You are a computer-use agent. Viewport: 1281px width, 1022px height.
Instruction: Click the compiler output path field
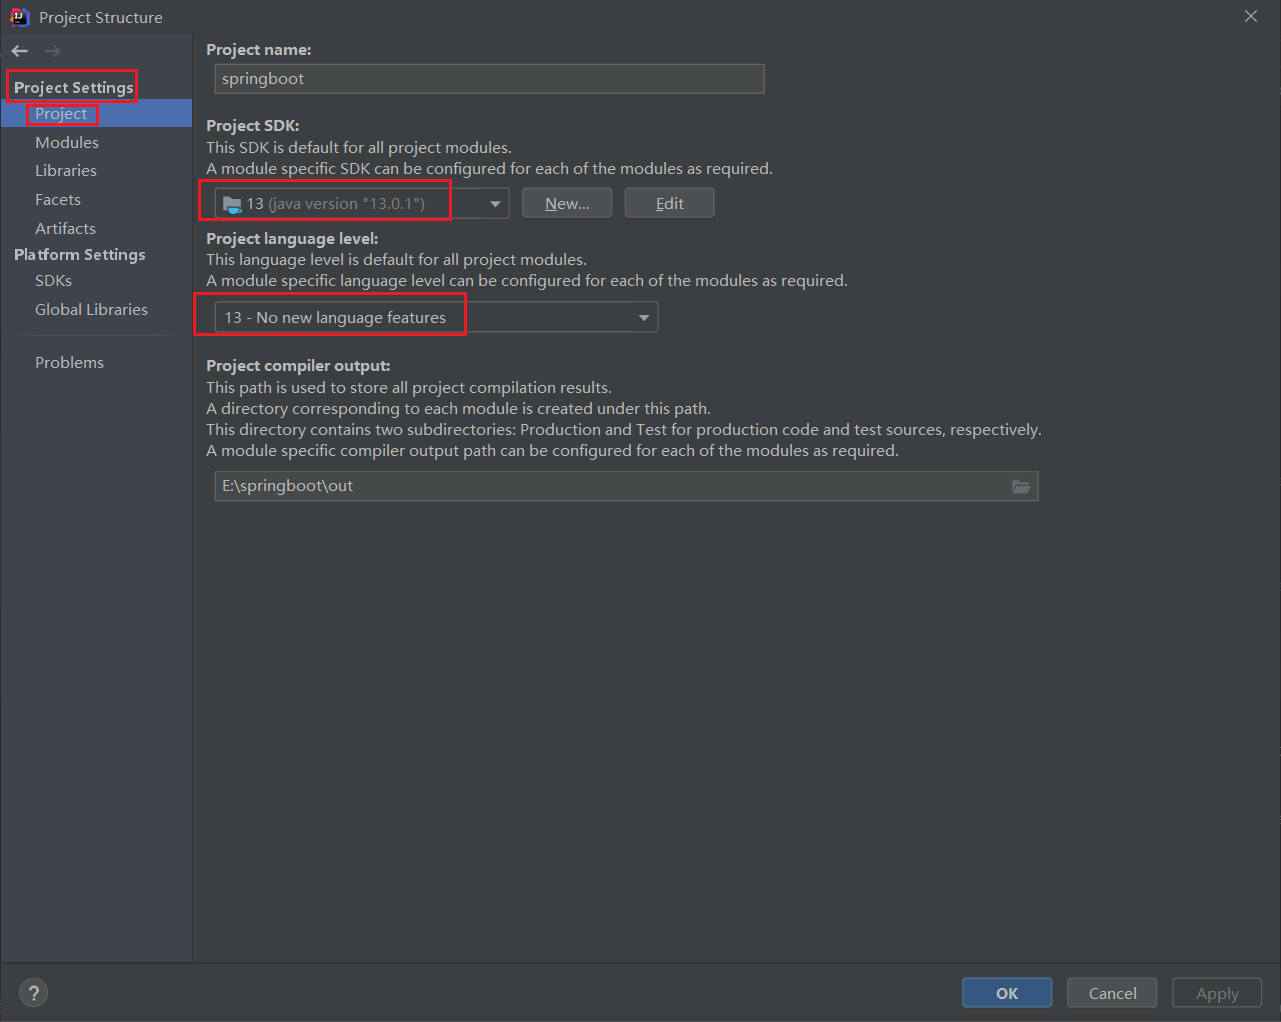tap(627, 486)
